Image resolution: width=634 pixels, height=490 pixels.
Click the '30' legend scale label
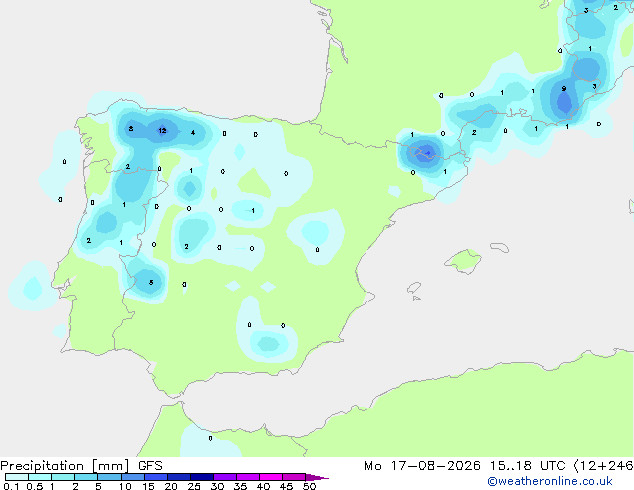[x=217, y=486]
